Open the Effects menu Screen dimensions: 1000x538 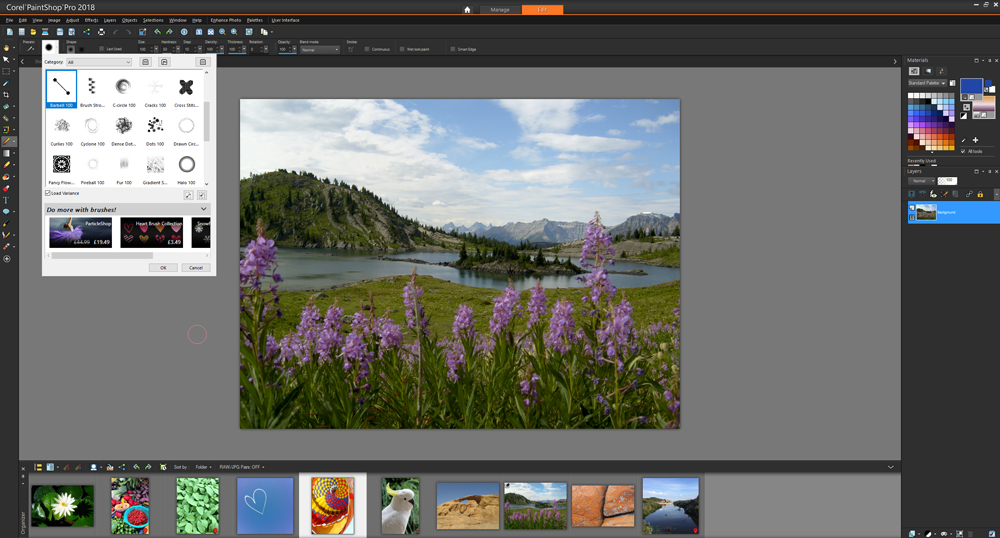point(91,20)
